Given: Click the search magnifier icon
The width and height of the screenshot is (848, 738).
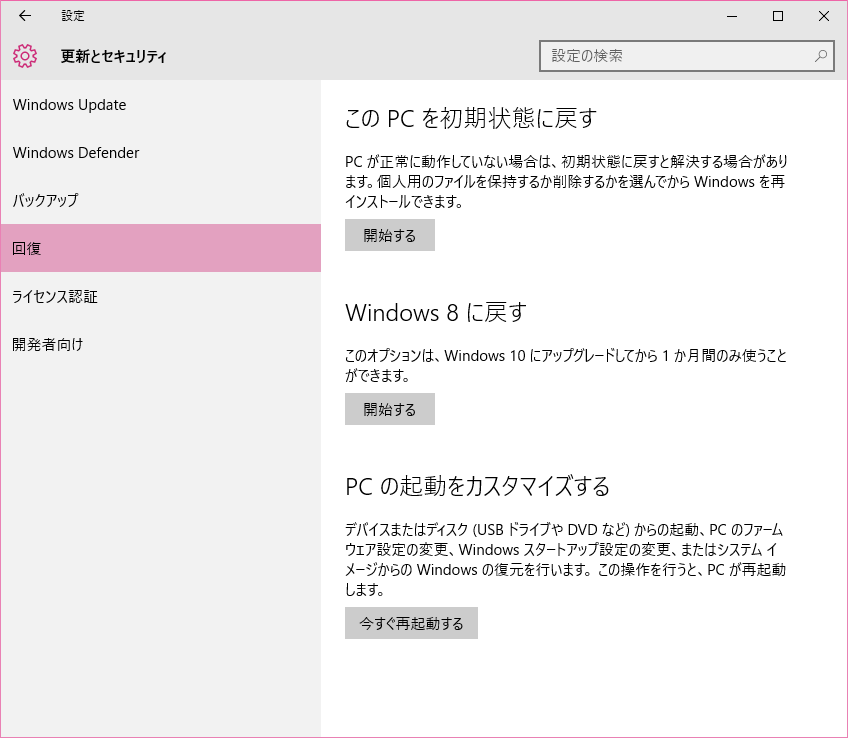Looking at the screenshot, I should pos(820,56).
